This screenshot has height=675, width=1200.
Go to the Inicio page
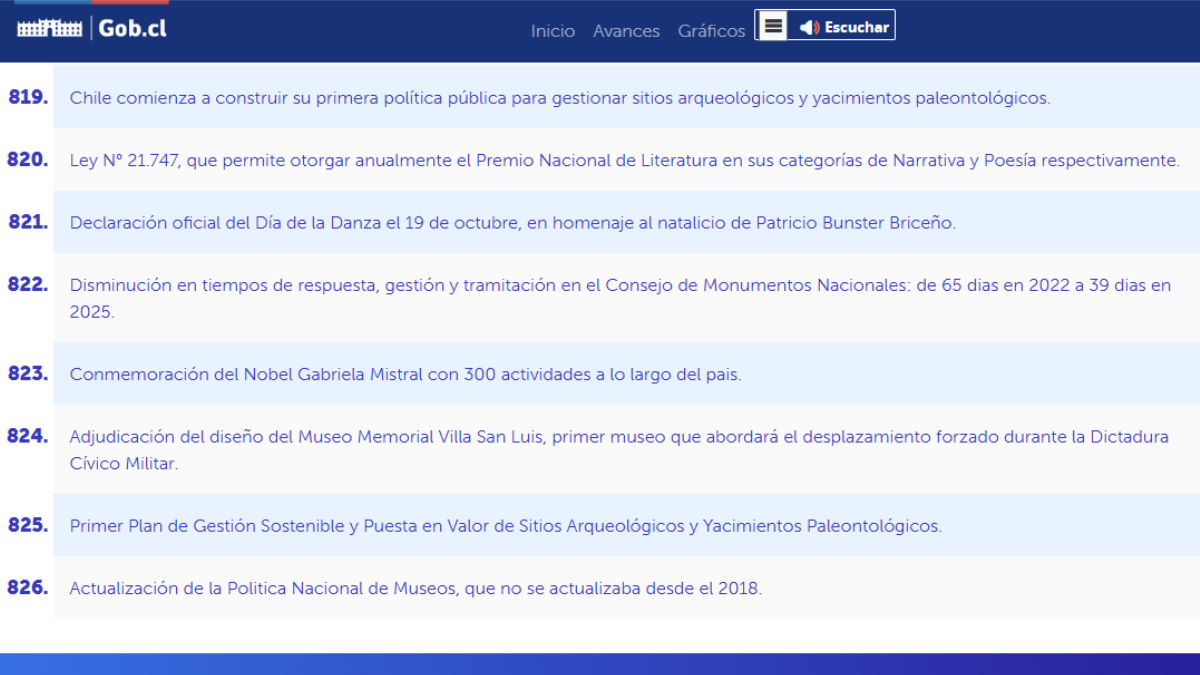pyautogui.click(x=553, y=31)
